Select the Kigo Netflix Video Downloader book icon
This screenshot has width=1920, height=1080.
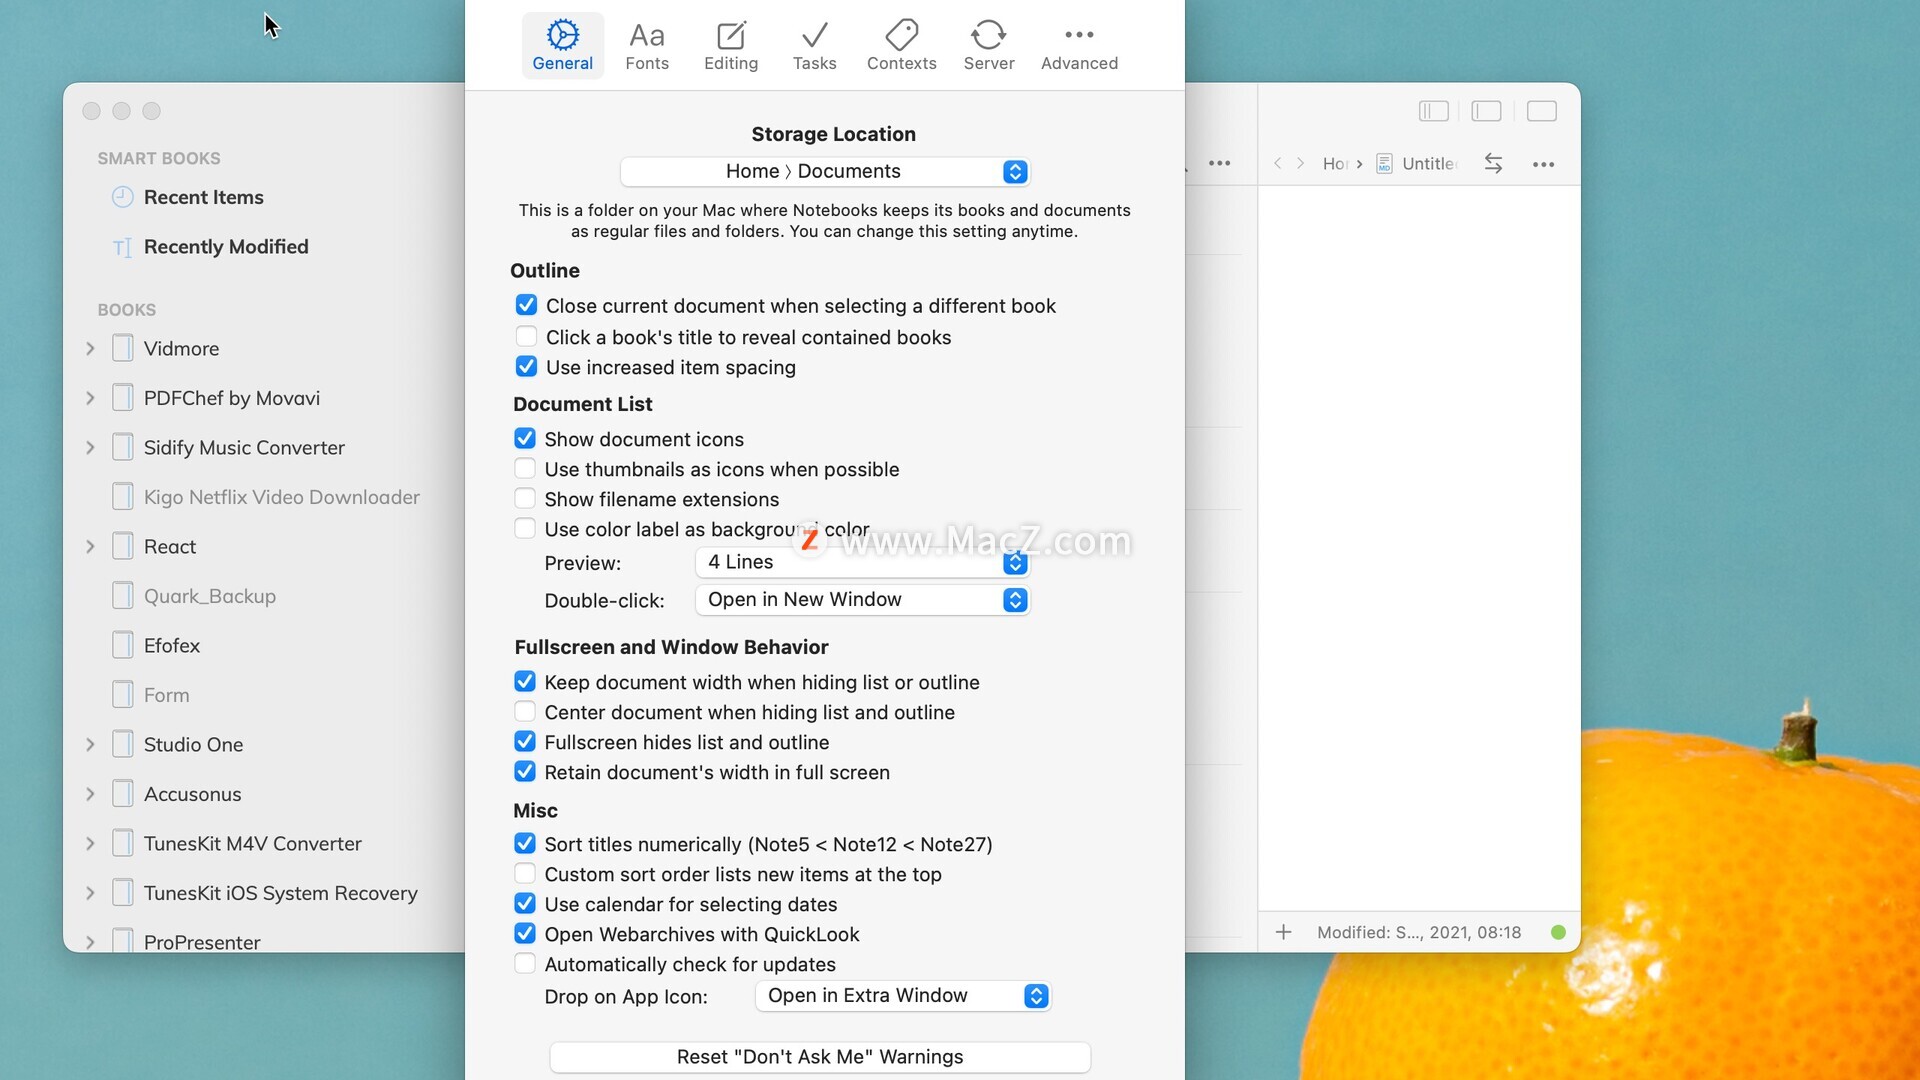click(x=122, y=497)
